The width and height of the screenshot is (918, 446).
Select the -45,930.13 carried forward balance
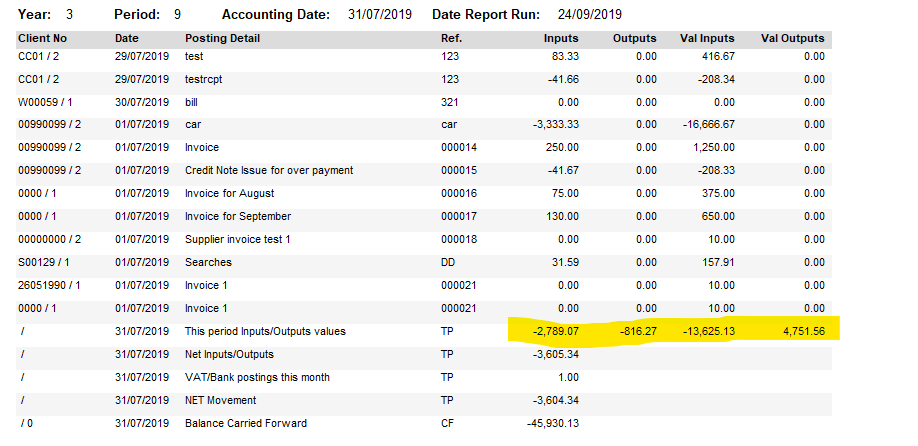pos(553,423)
